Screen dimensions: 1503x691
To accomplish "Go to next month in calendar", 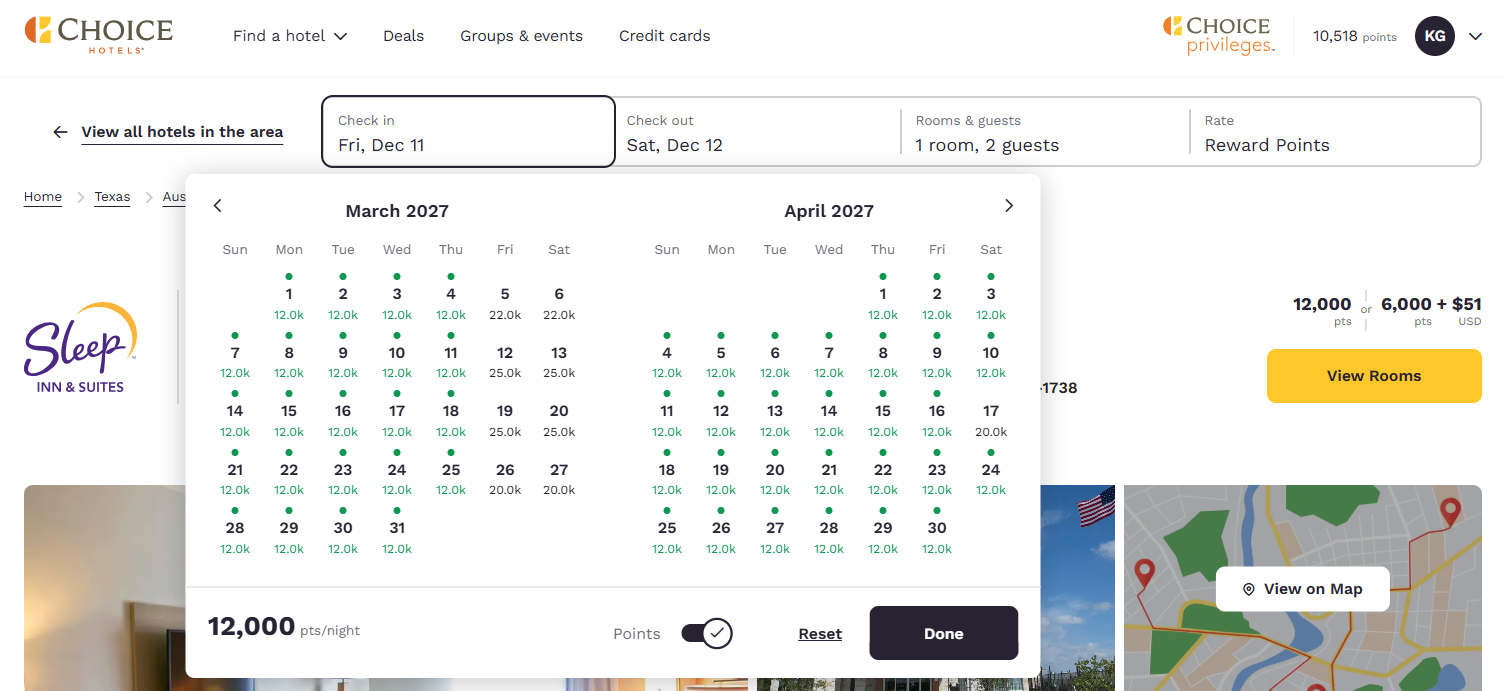I will tap(1009, 205).
